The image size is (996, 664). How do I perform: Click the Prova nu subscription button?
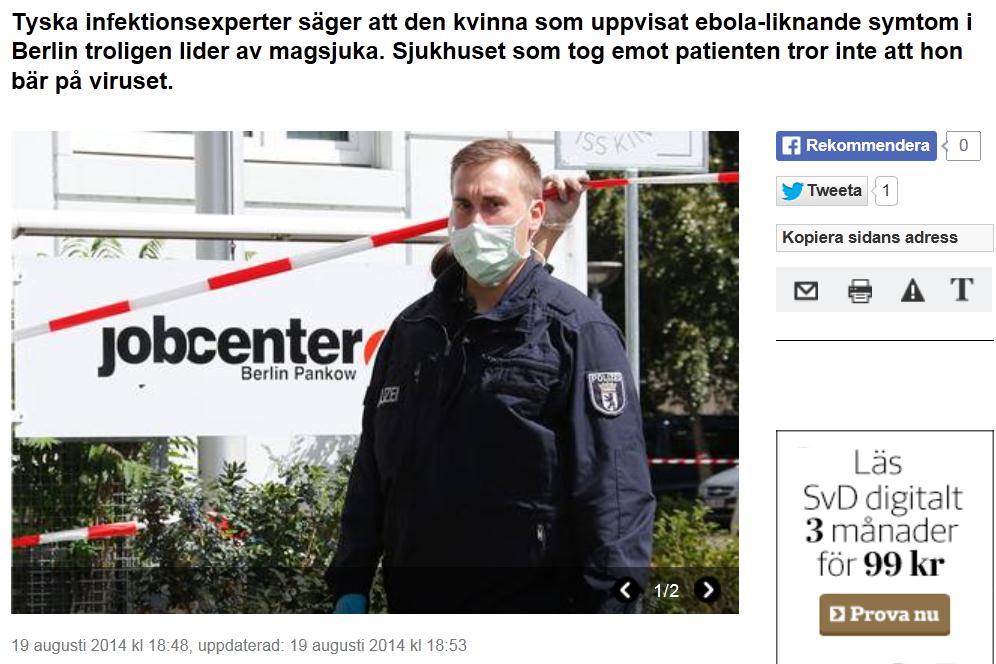point(884,614)
